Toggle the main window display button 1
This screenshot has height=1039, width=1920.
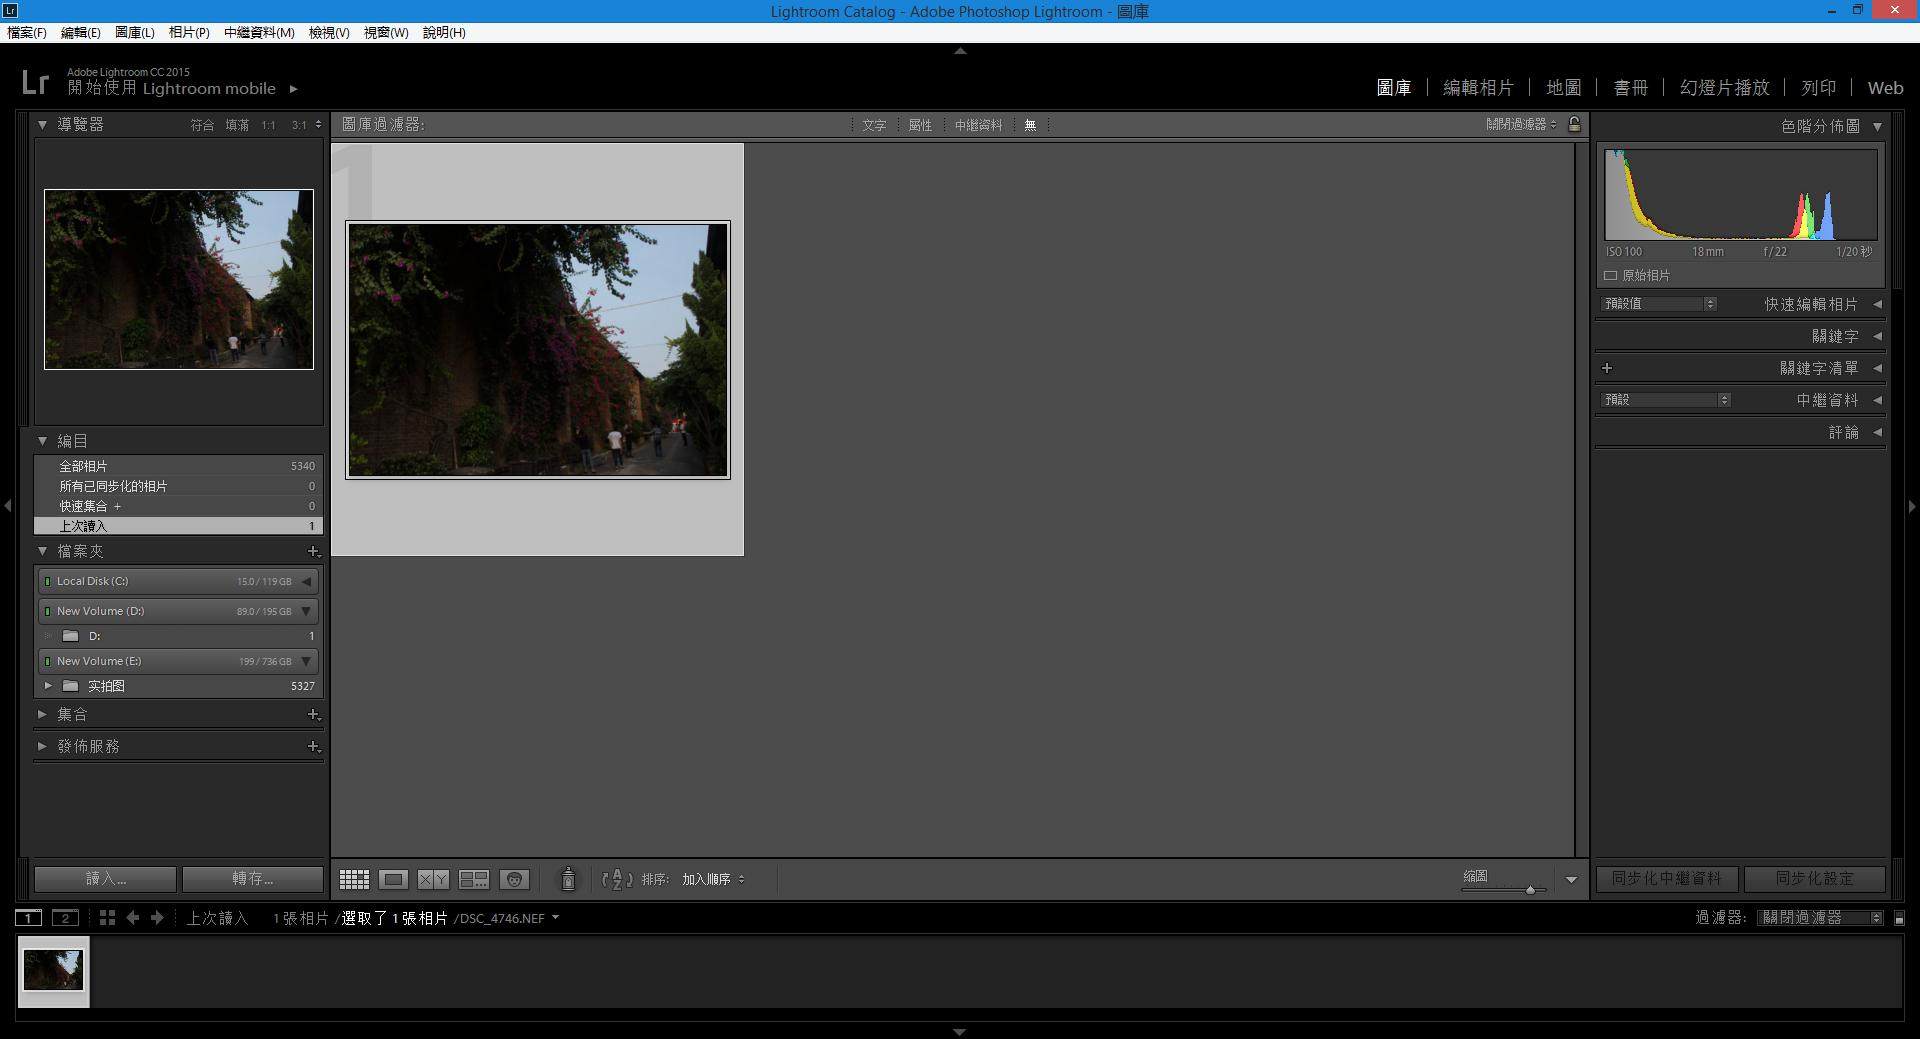(x=29, y=918)
